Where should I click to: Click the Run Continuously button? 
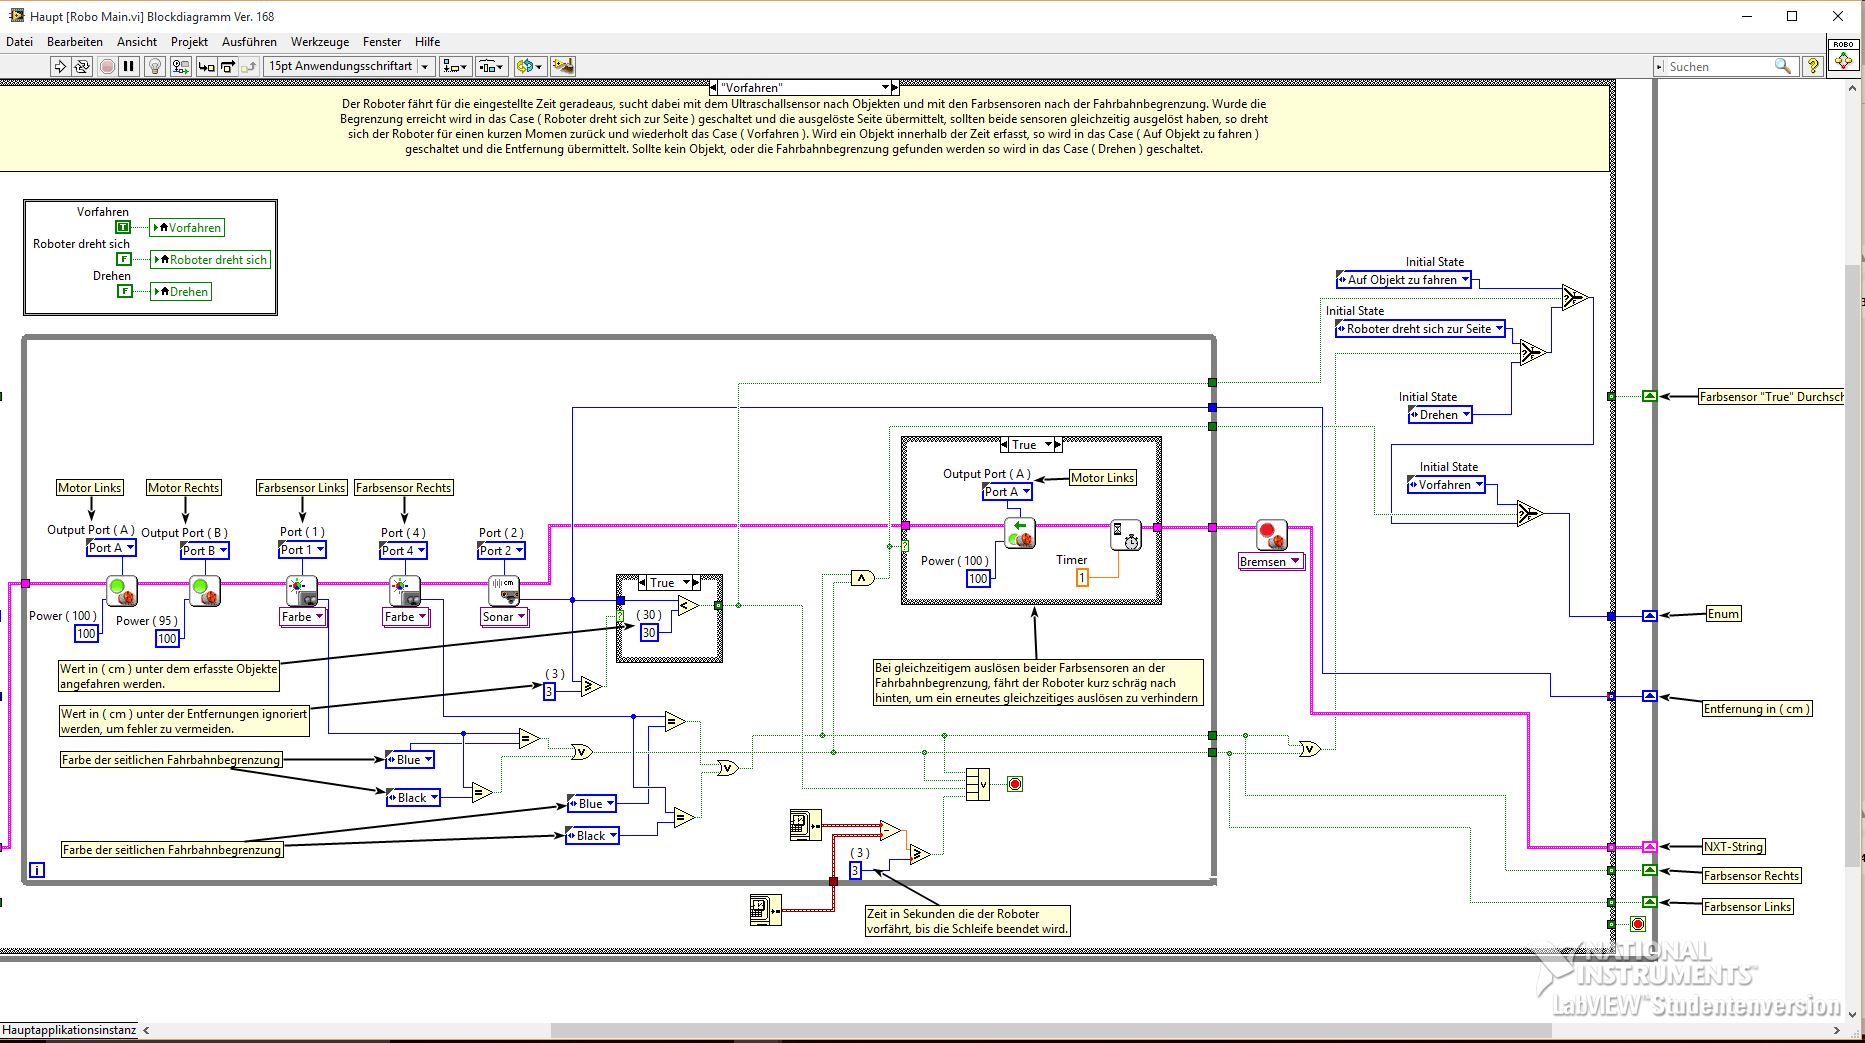83,66
